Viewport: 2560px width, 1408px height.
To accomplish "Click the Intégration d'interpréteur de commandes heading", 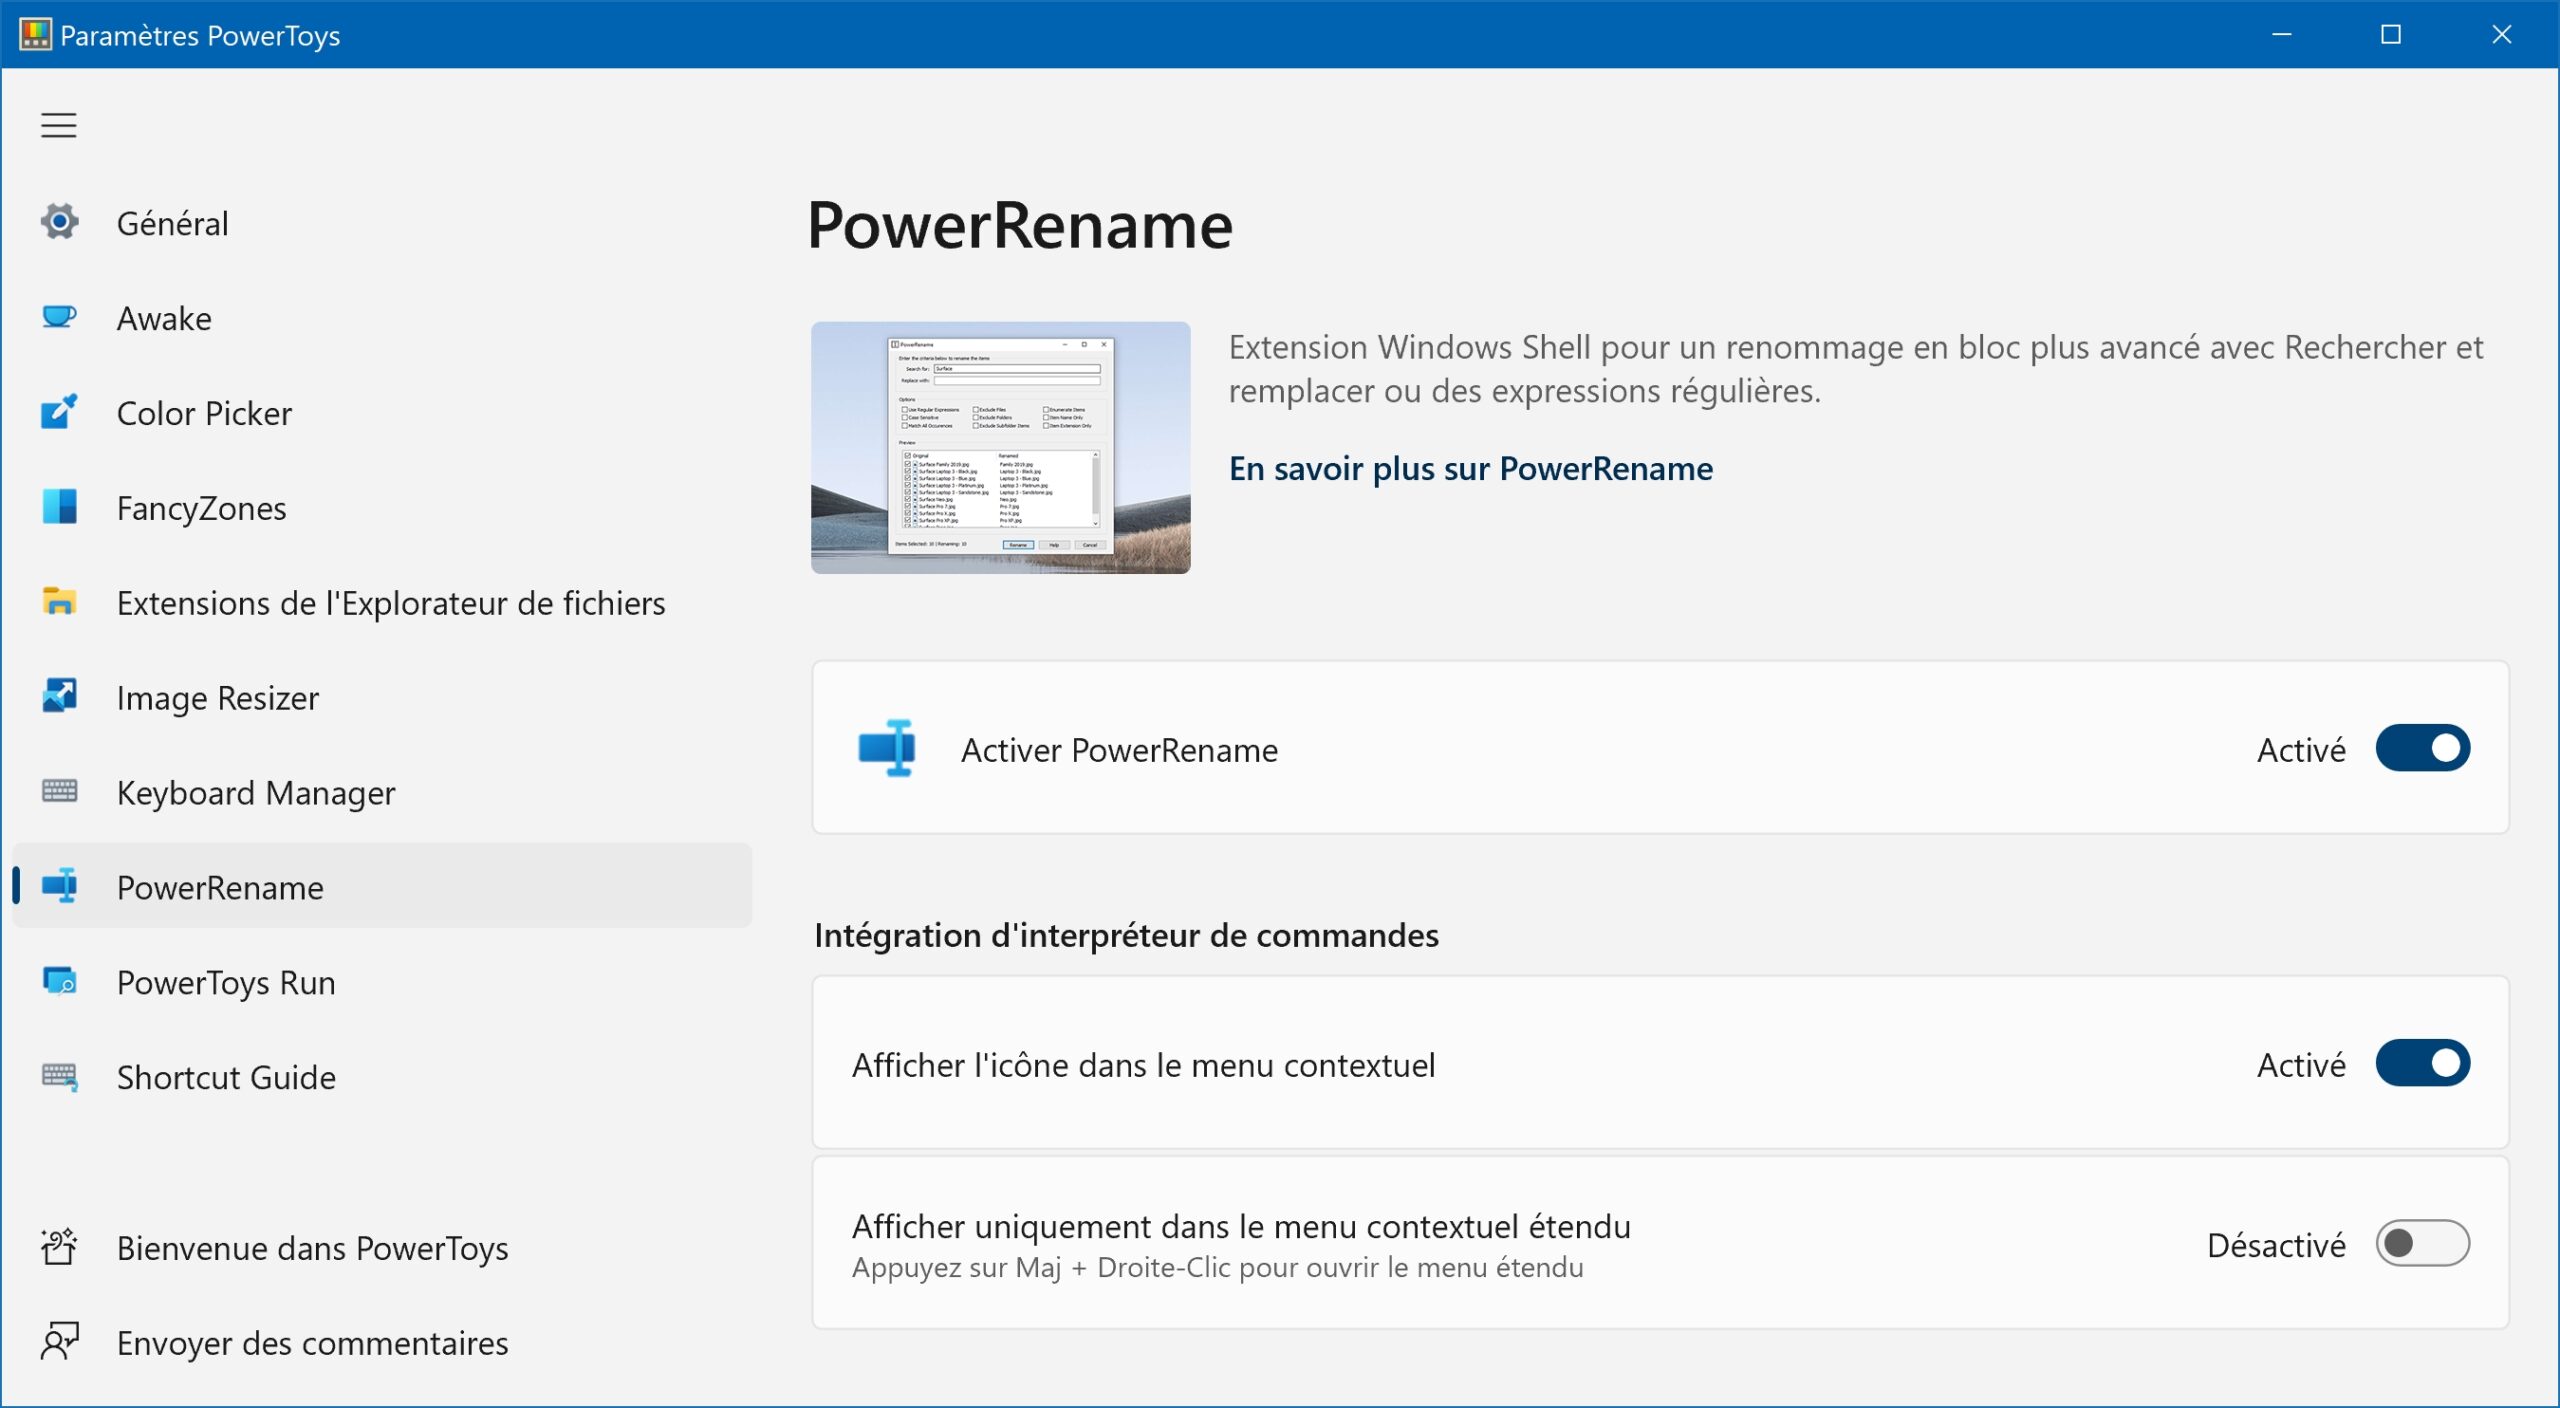I will 1126,935.
